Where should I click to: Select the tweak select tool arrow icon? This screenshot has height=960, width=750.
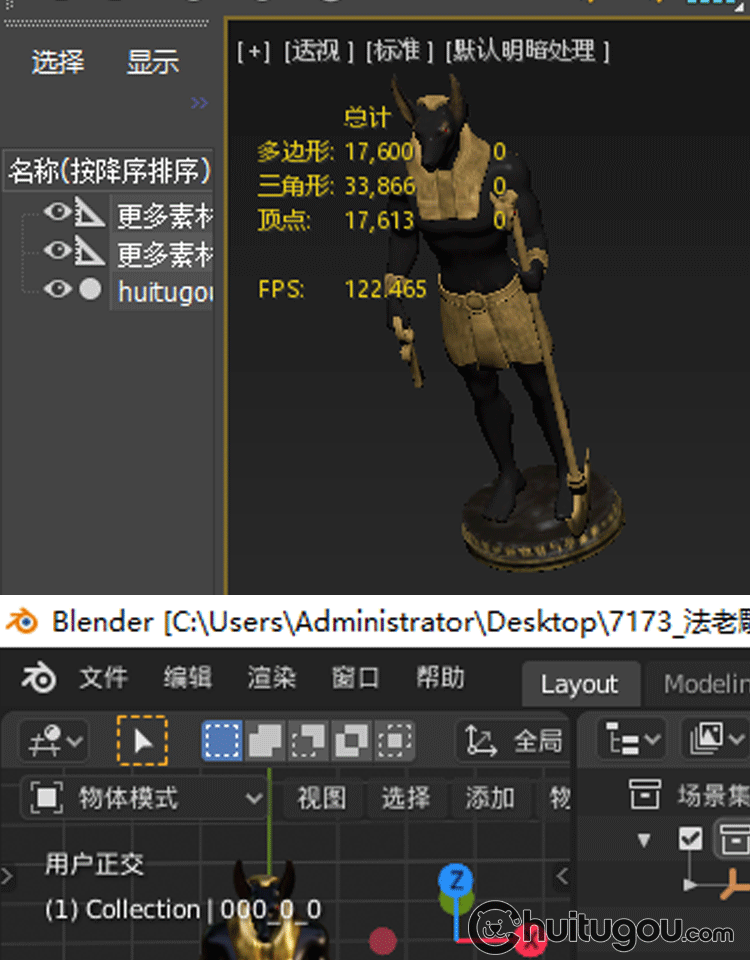coord(142,741)
